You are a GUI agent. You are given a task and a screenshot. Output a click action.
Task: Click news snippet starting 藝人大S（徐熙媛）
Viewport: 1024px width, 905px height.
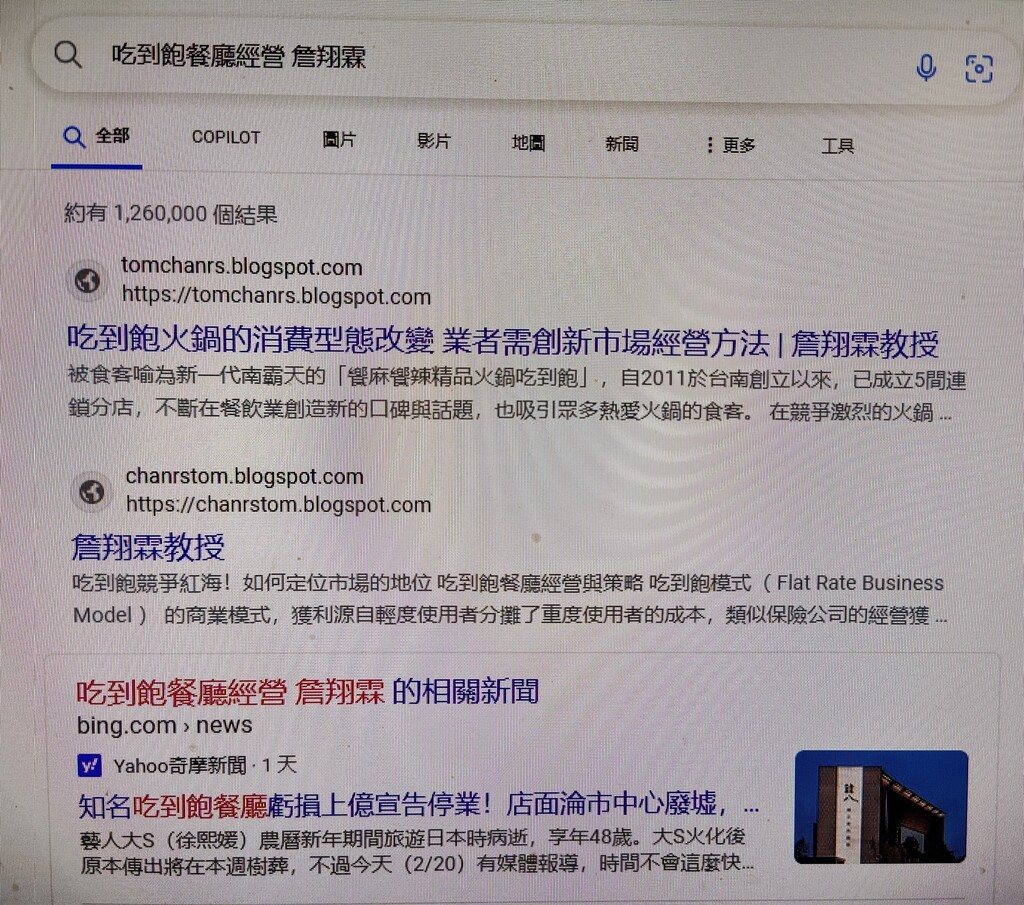[x=418, y=850]
